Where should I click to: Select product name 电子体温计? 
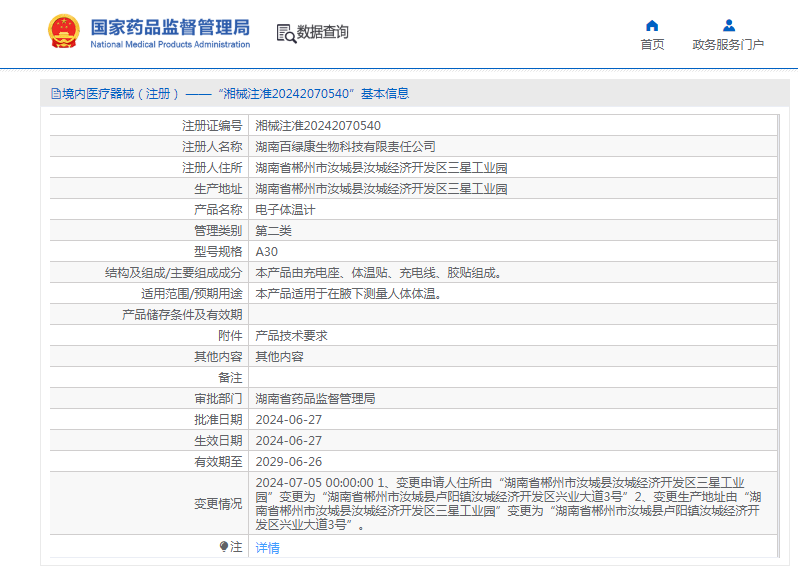[x=286, y=210]
